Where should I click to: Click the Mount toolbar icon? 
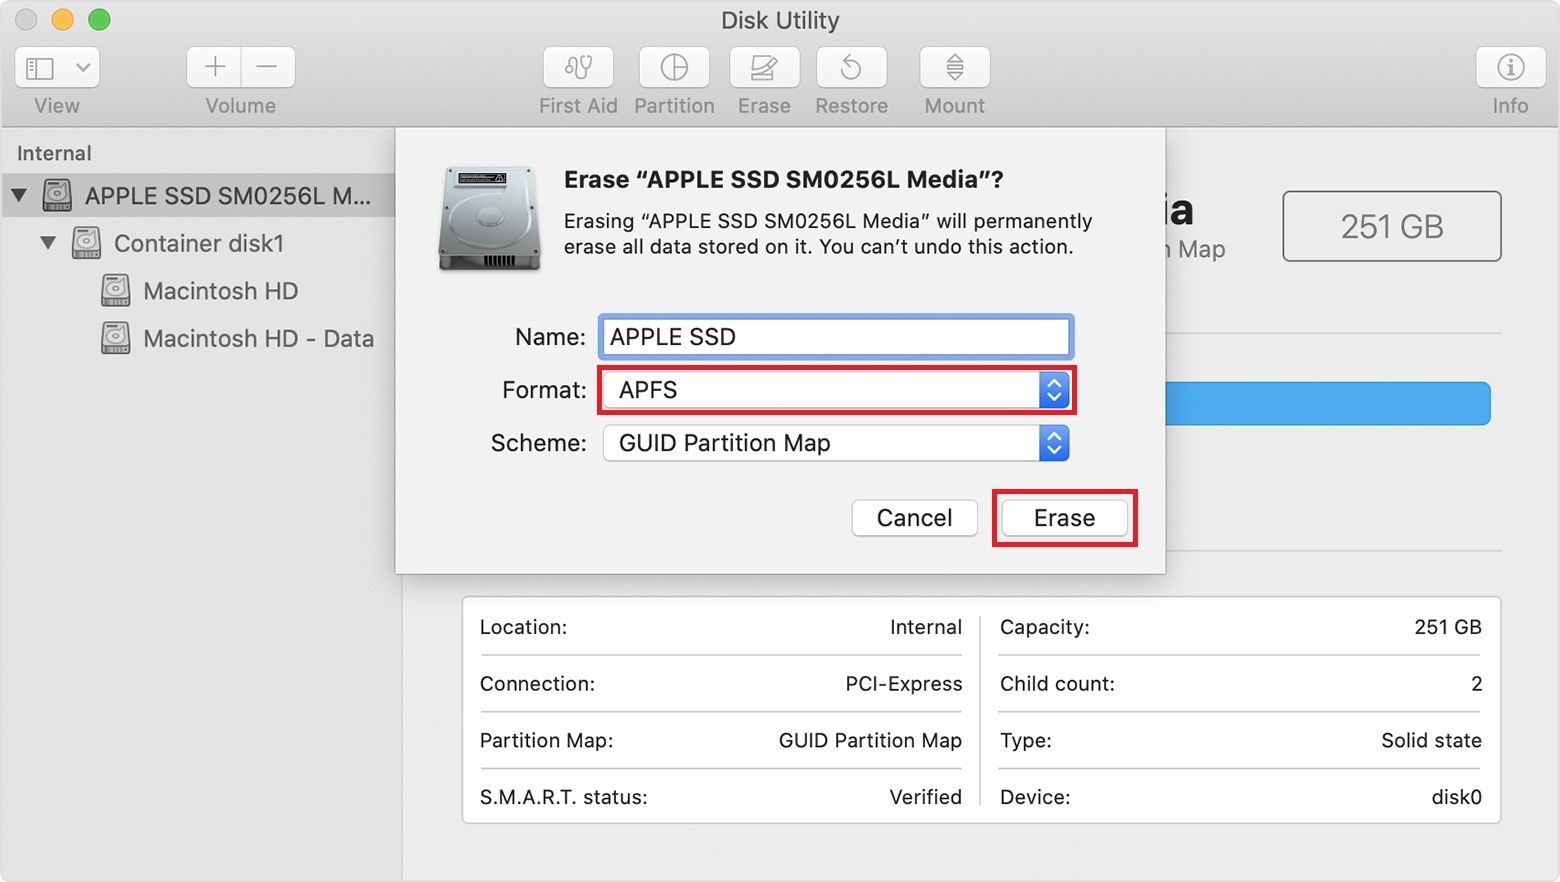point(955,67)
